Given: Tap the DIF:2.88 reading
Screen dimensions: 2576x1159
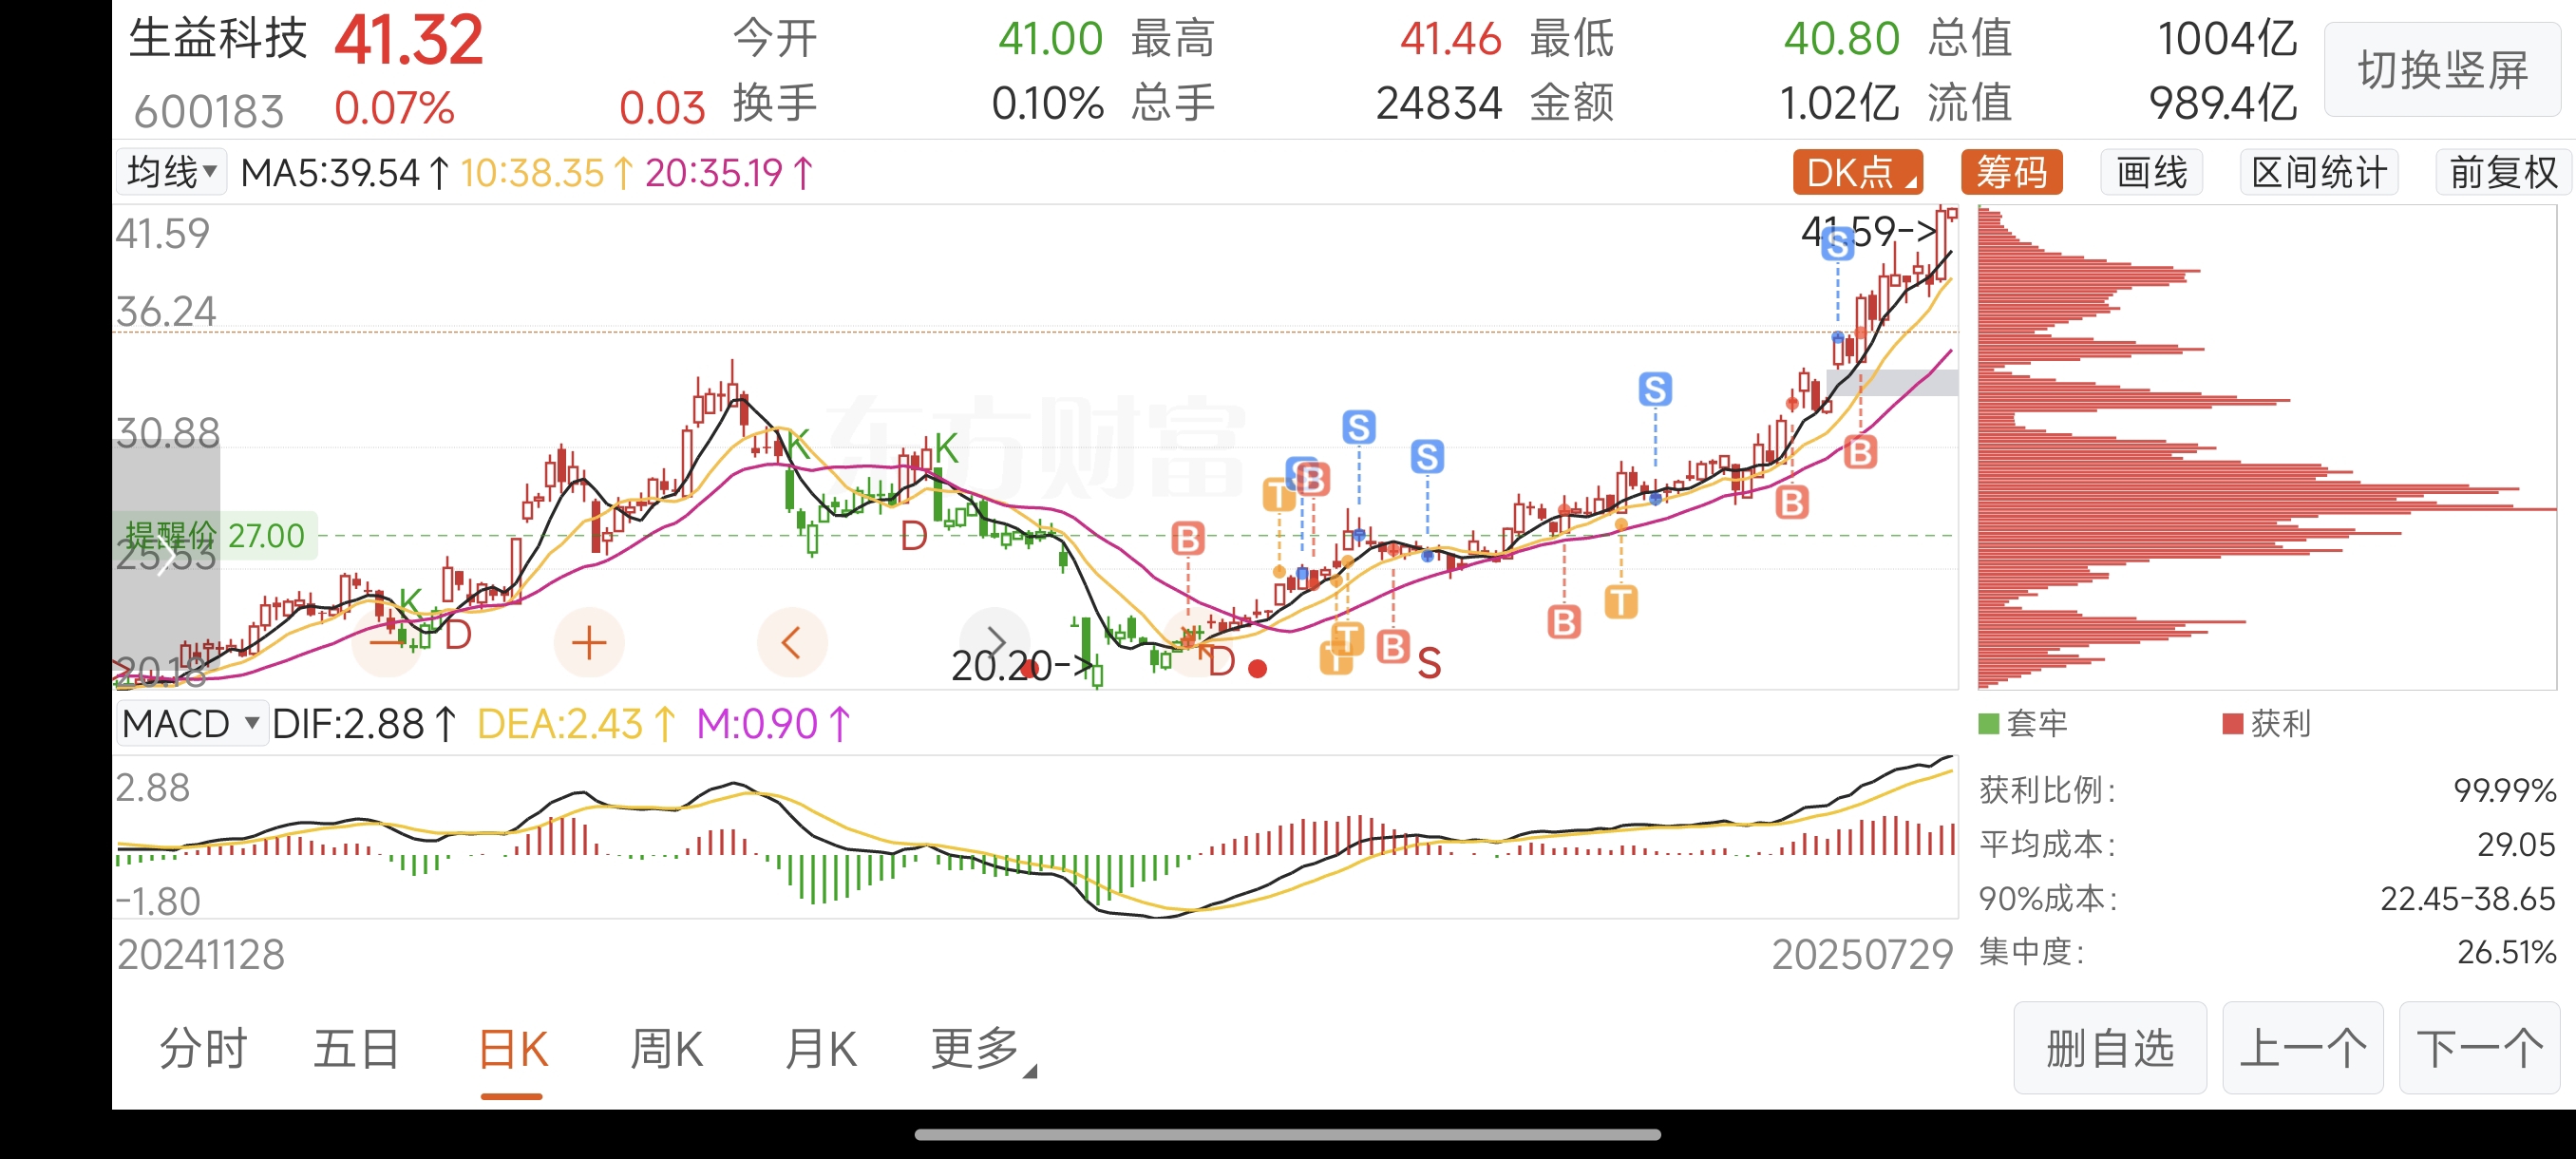Looking at the screenshot, I should [x=364, y=723].
